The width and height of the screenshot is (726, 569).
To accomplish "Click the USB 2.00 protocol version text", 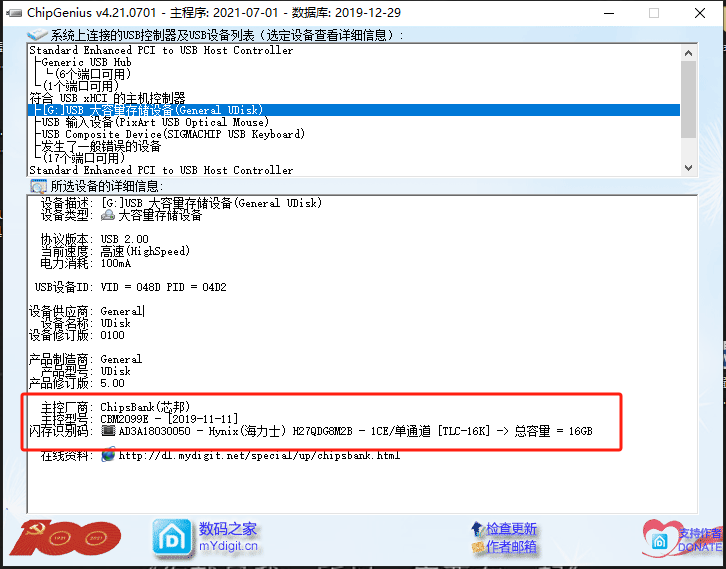I will 125,239.
